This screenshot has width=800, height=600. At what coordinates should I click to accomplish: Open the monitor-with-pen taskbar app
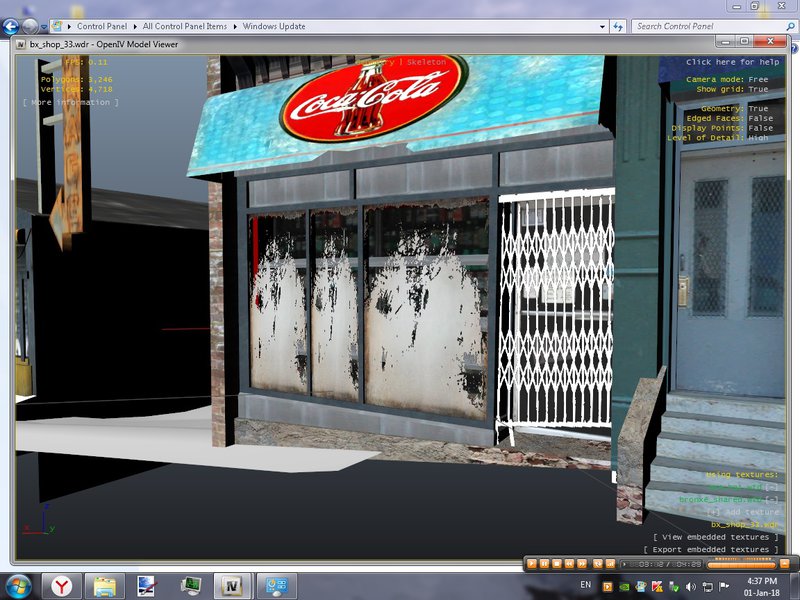(x=147, y=586)
